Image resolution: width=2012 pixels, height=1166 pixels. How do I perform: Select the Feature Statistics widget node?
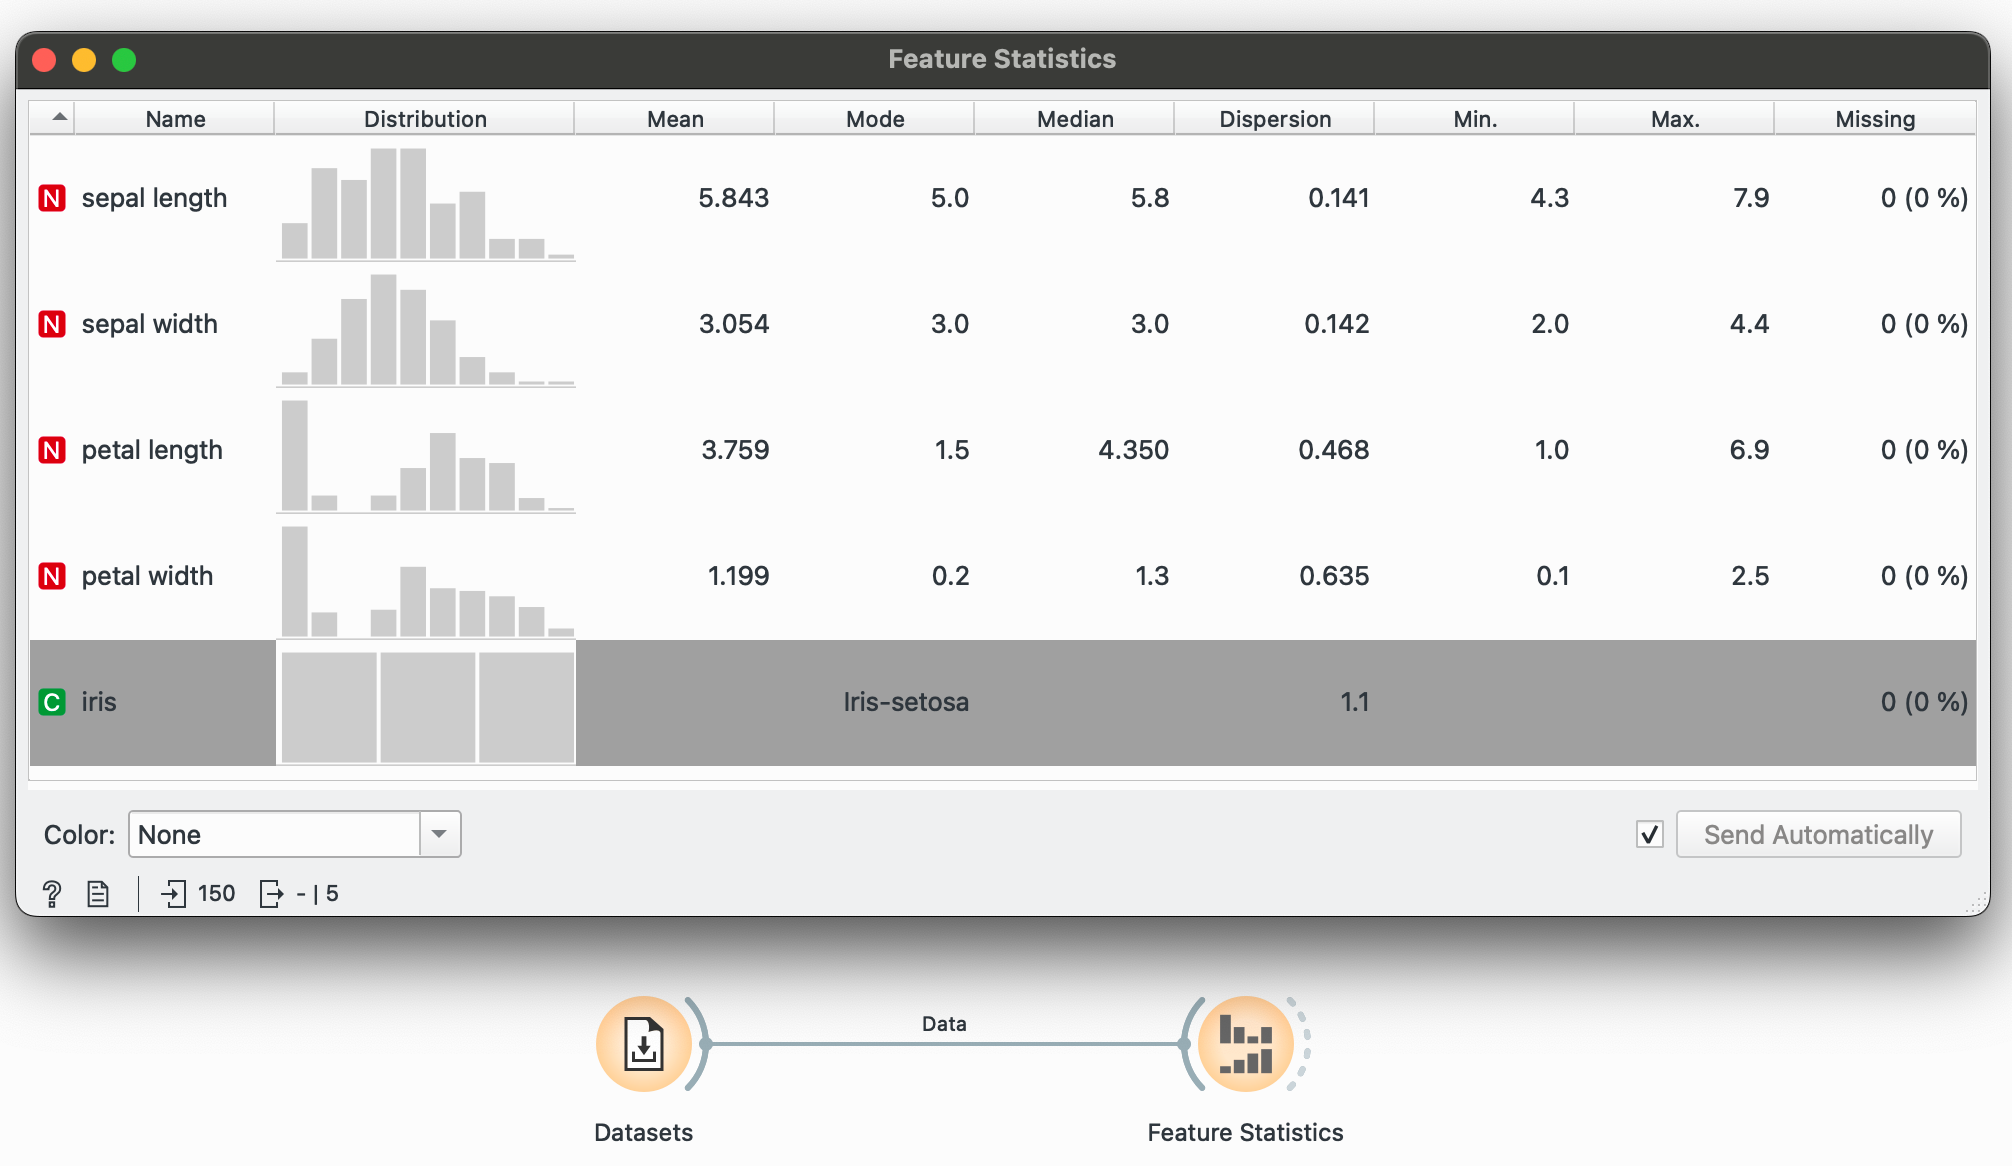pyautogui.click(x=1245, y=1044)
